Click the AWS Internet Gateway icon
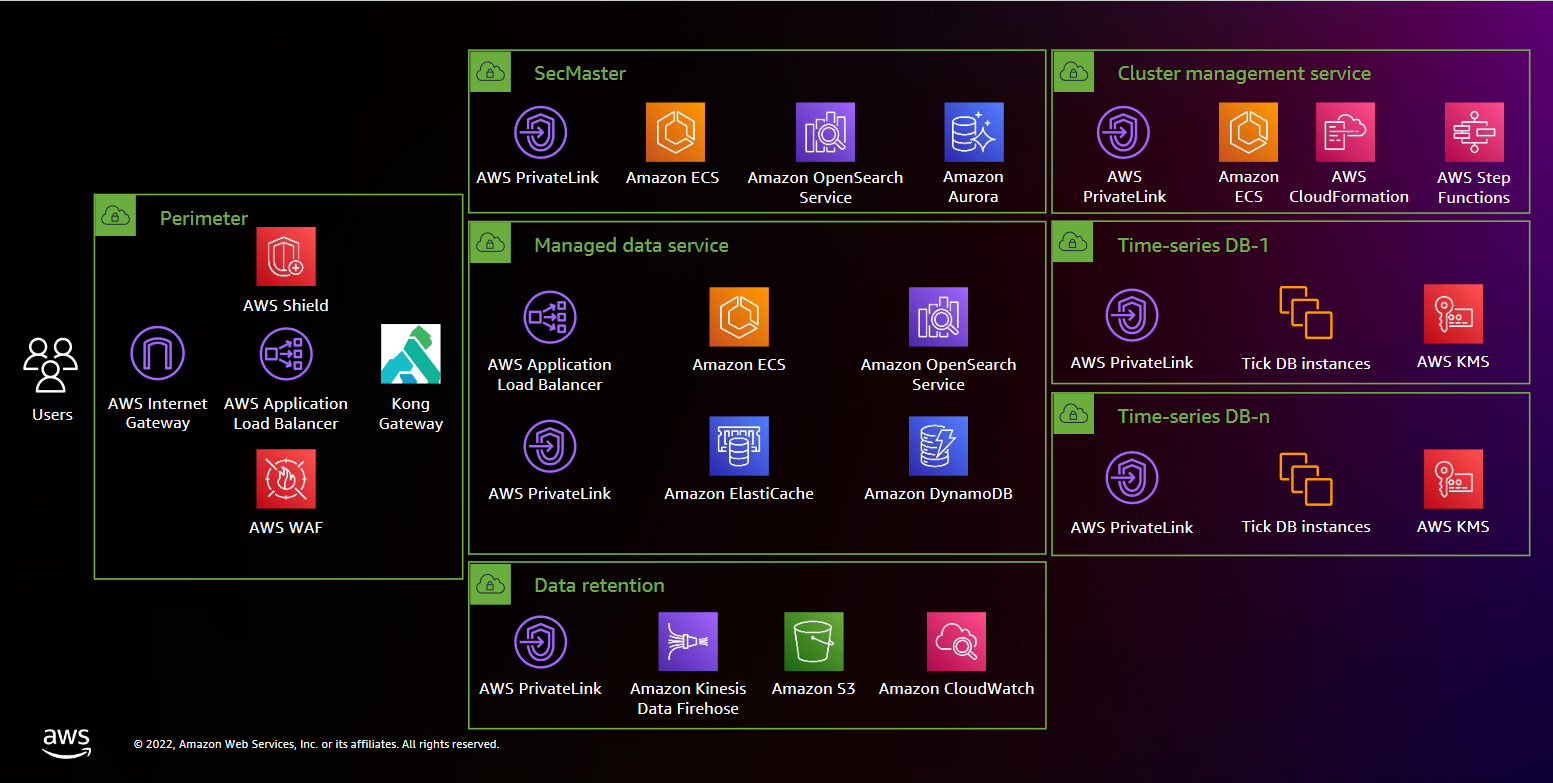This screenshot has height=783, width=1553. coord(158,353)
